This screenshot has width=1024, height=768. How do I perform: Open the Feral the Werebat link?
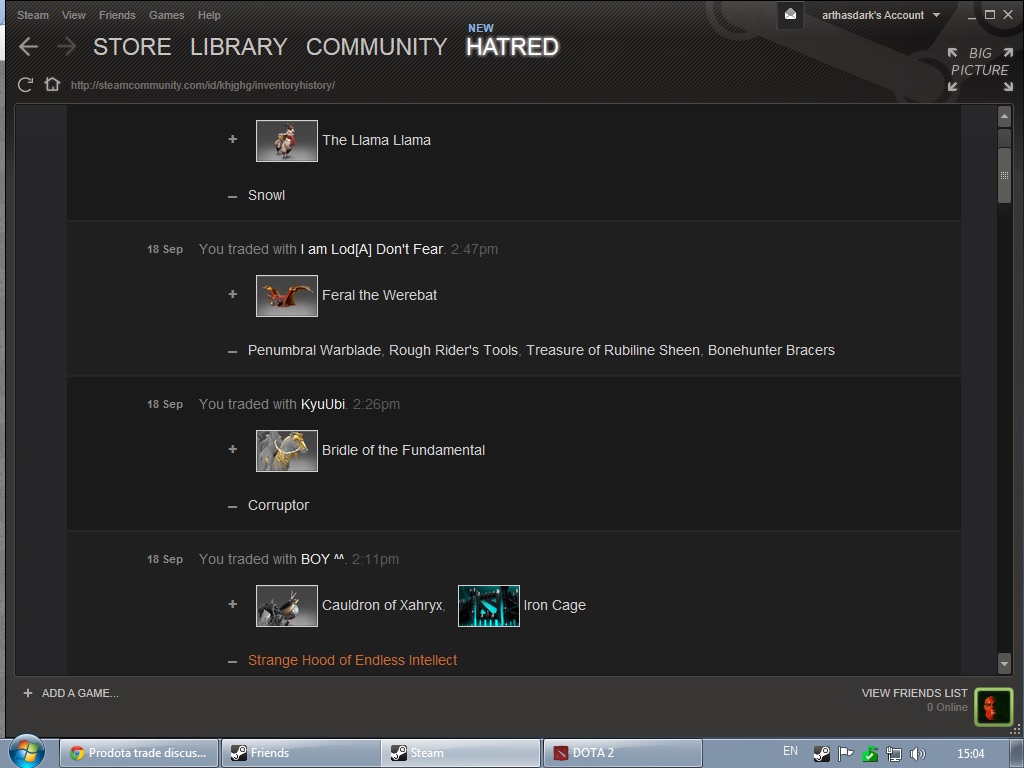pos(379,295)
